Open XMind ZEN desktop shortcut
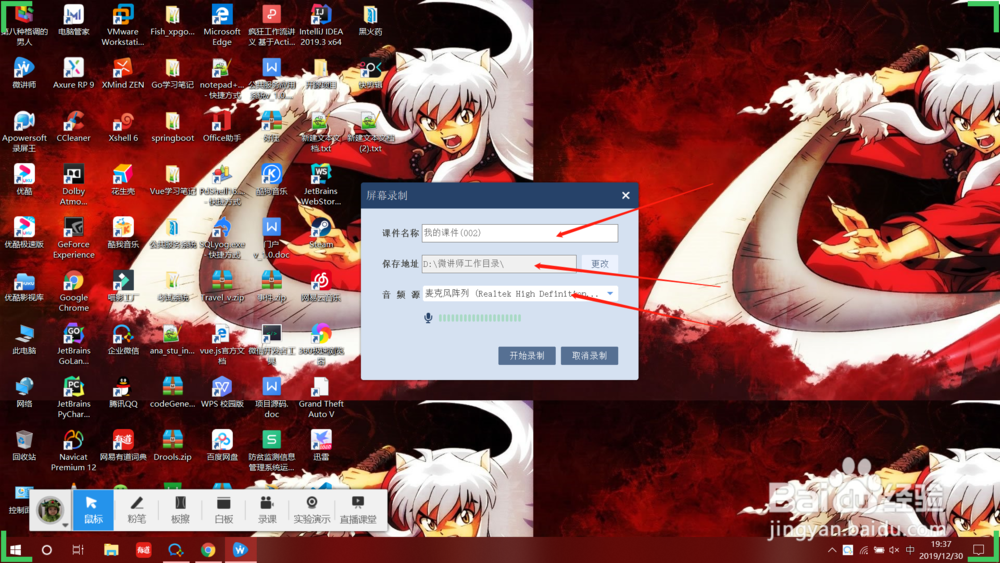Image resolution: width=1000 pixels, height=563 pixels. tap(122, 73)
